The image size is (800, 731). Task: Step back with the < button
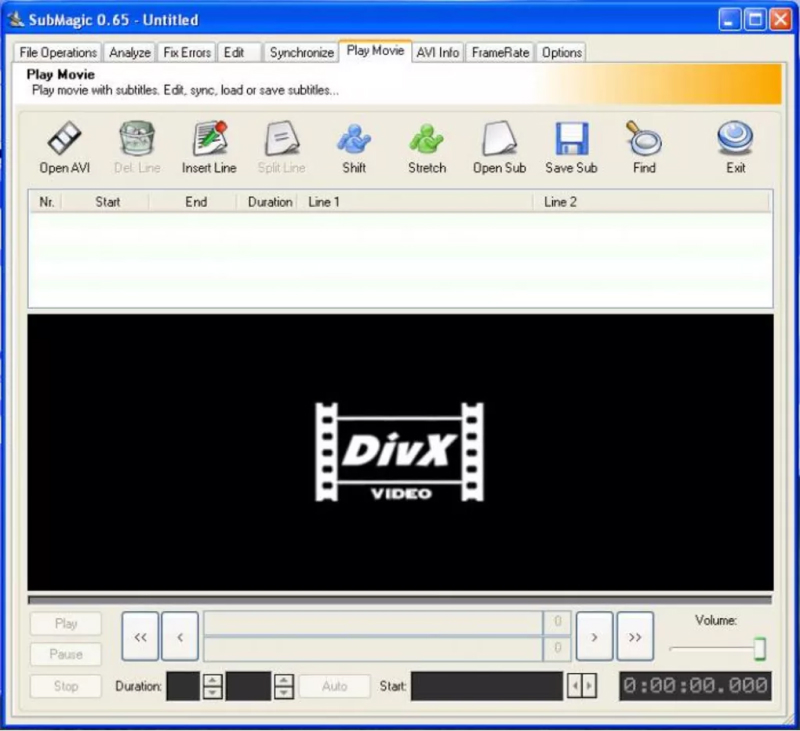(x=180, y=637)
